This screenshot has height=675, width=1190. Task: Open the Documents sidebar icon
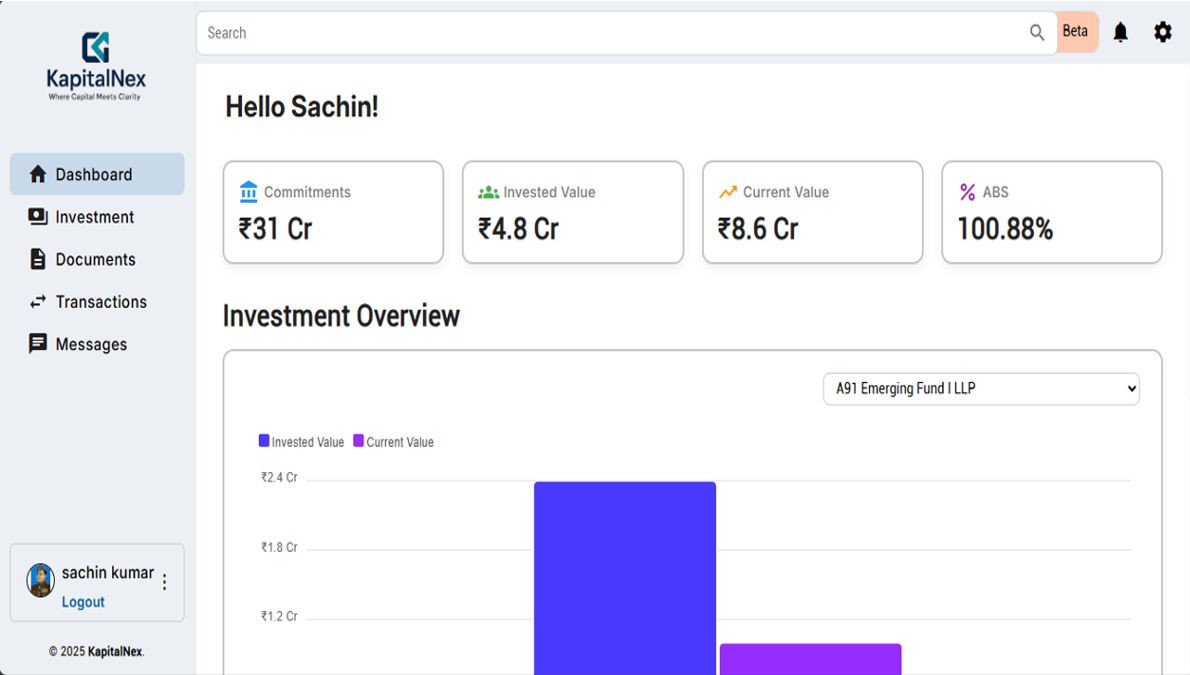pyautogui.click(x=37, y=258)
